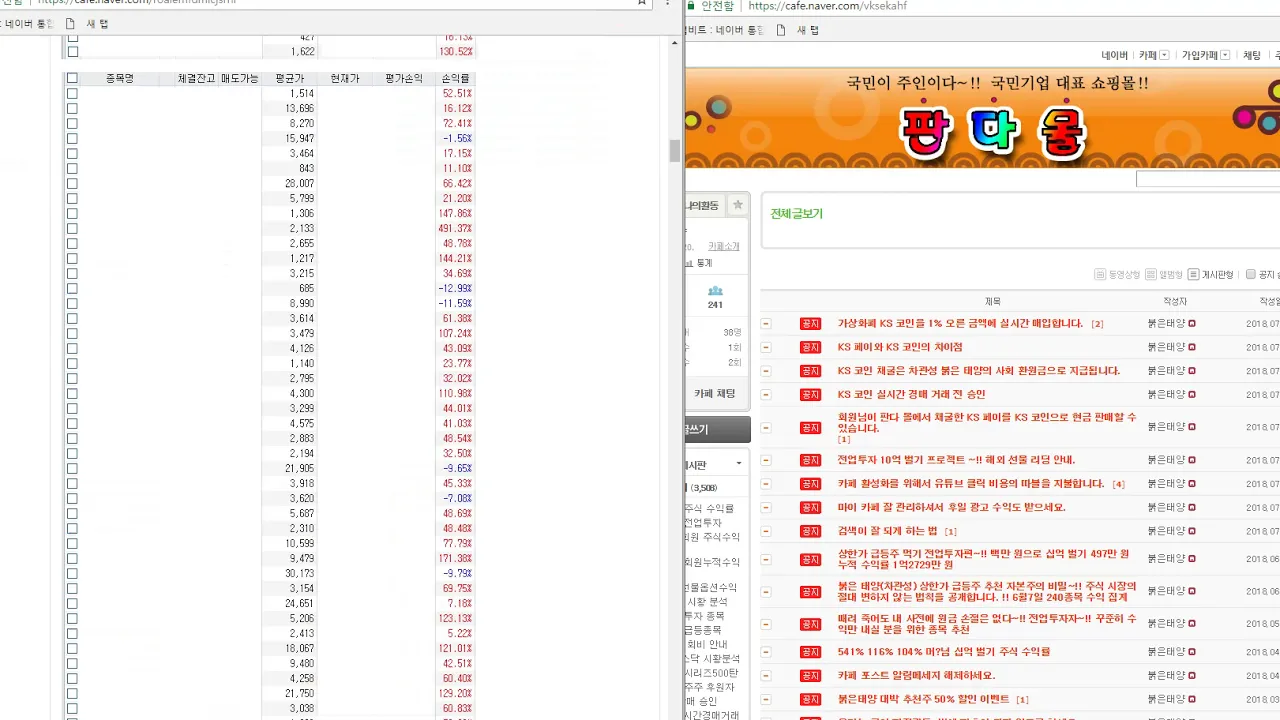Sort by 평균가 column header
The image size is (1280, 720).
coord(289,78)
